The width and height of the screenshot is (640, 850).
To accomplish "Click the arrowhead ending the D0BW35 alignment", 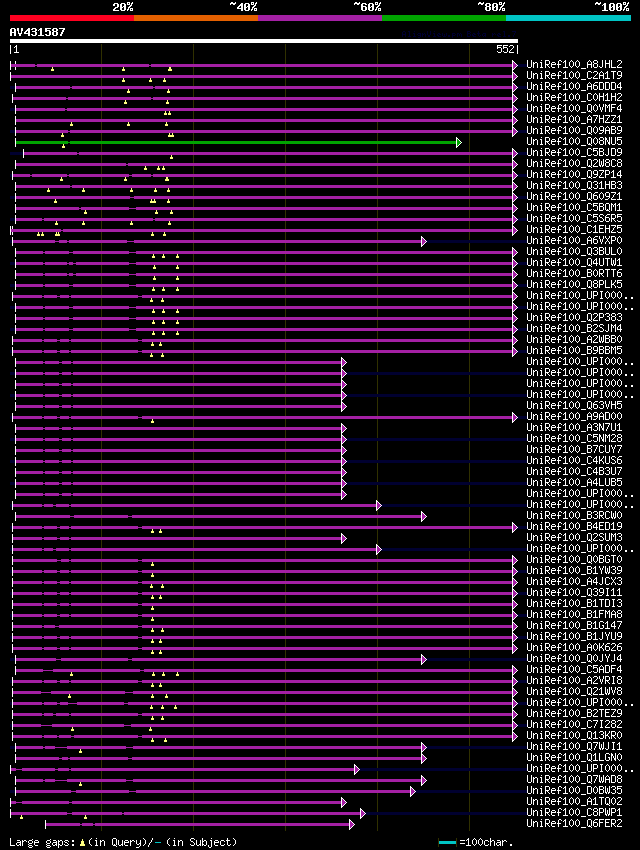I will pos(413,791).
